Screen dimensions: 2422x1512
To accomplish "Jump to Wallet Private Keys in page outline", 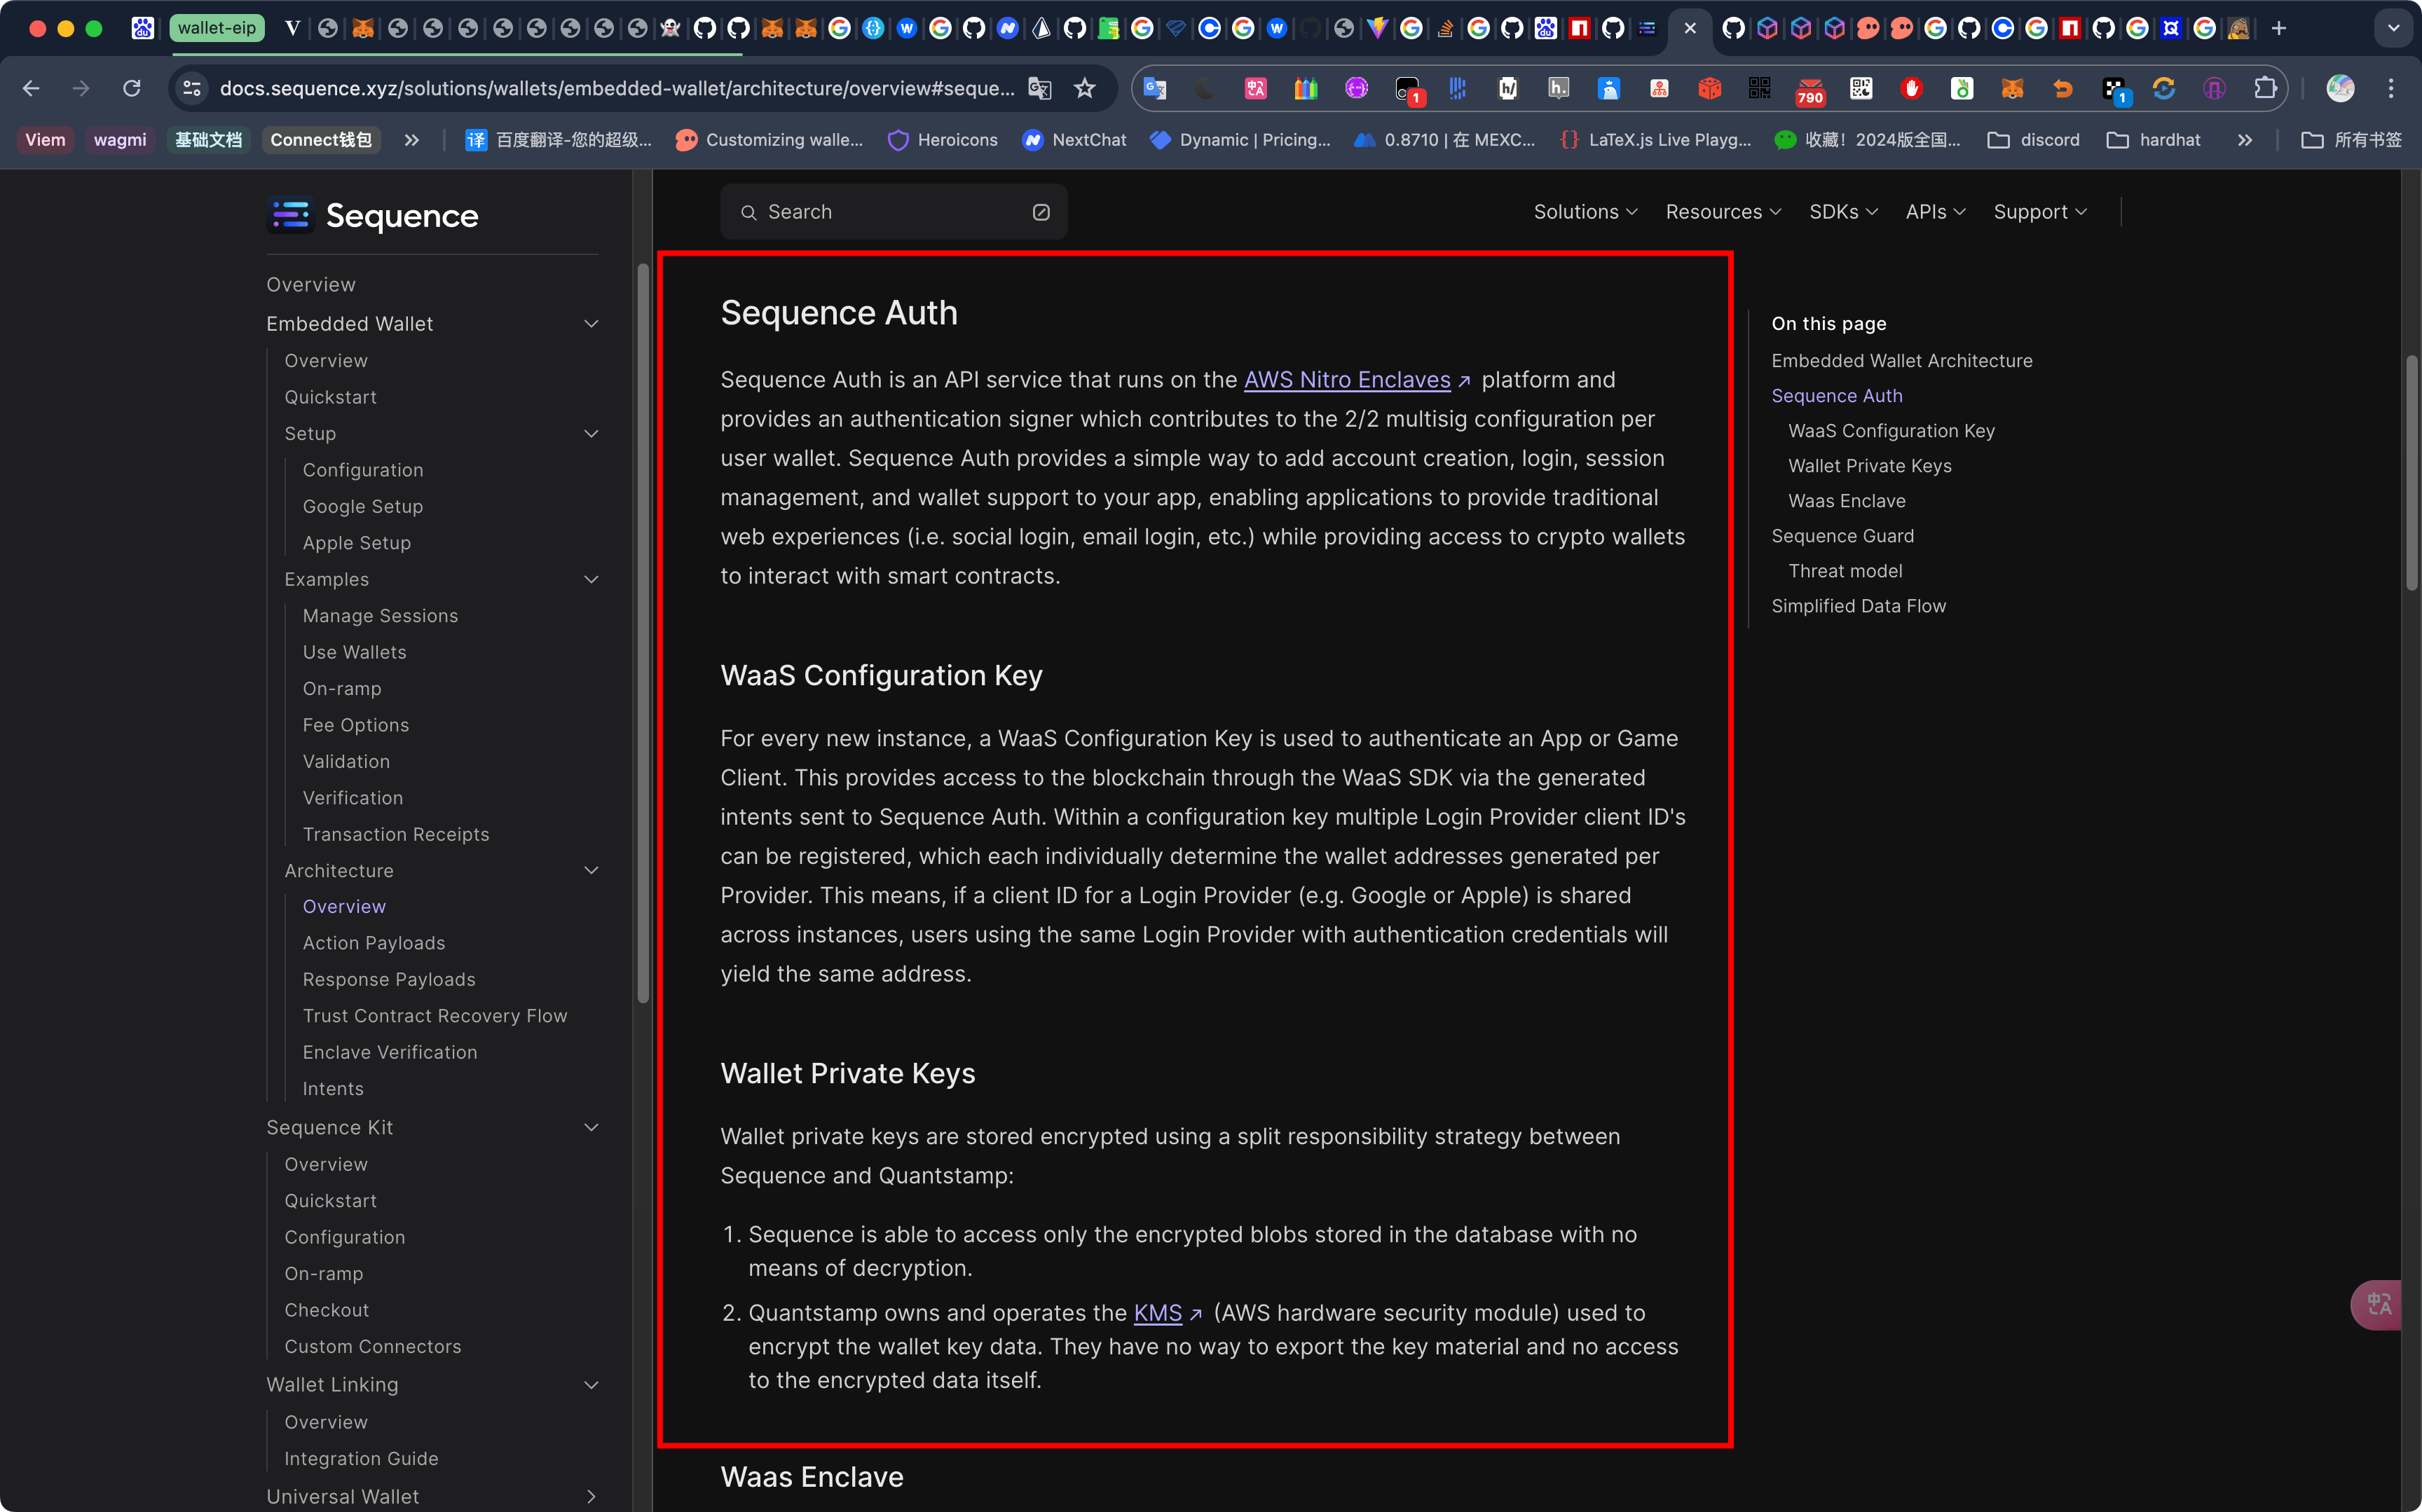I will (1869, 466).
